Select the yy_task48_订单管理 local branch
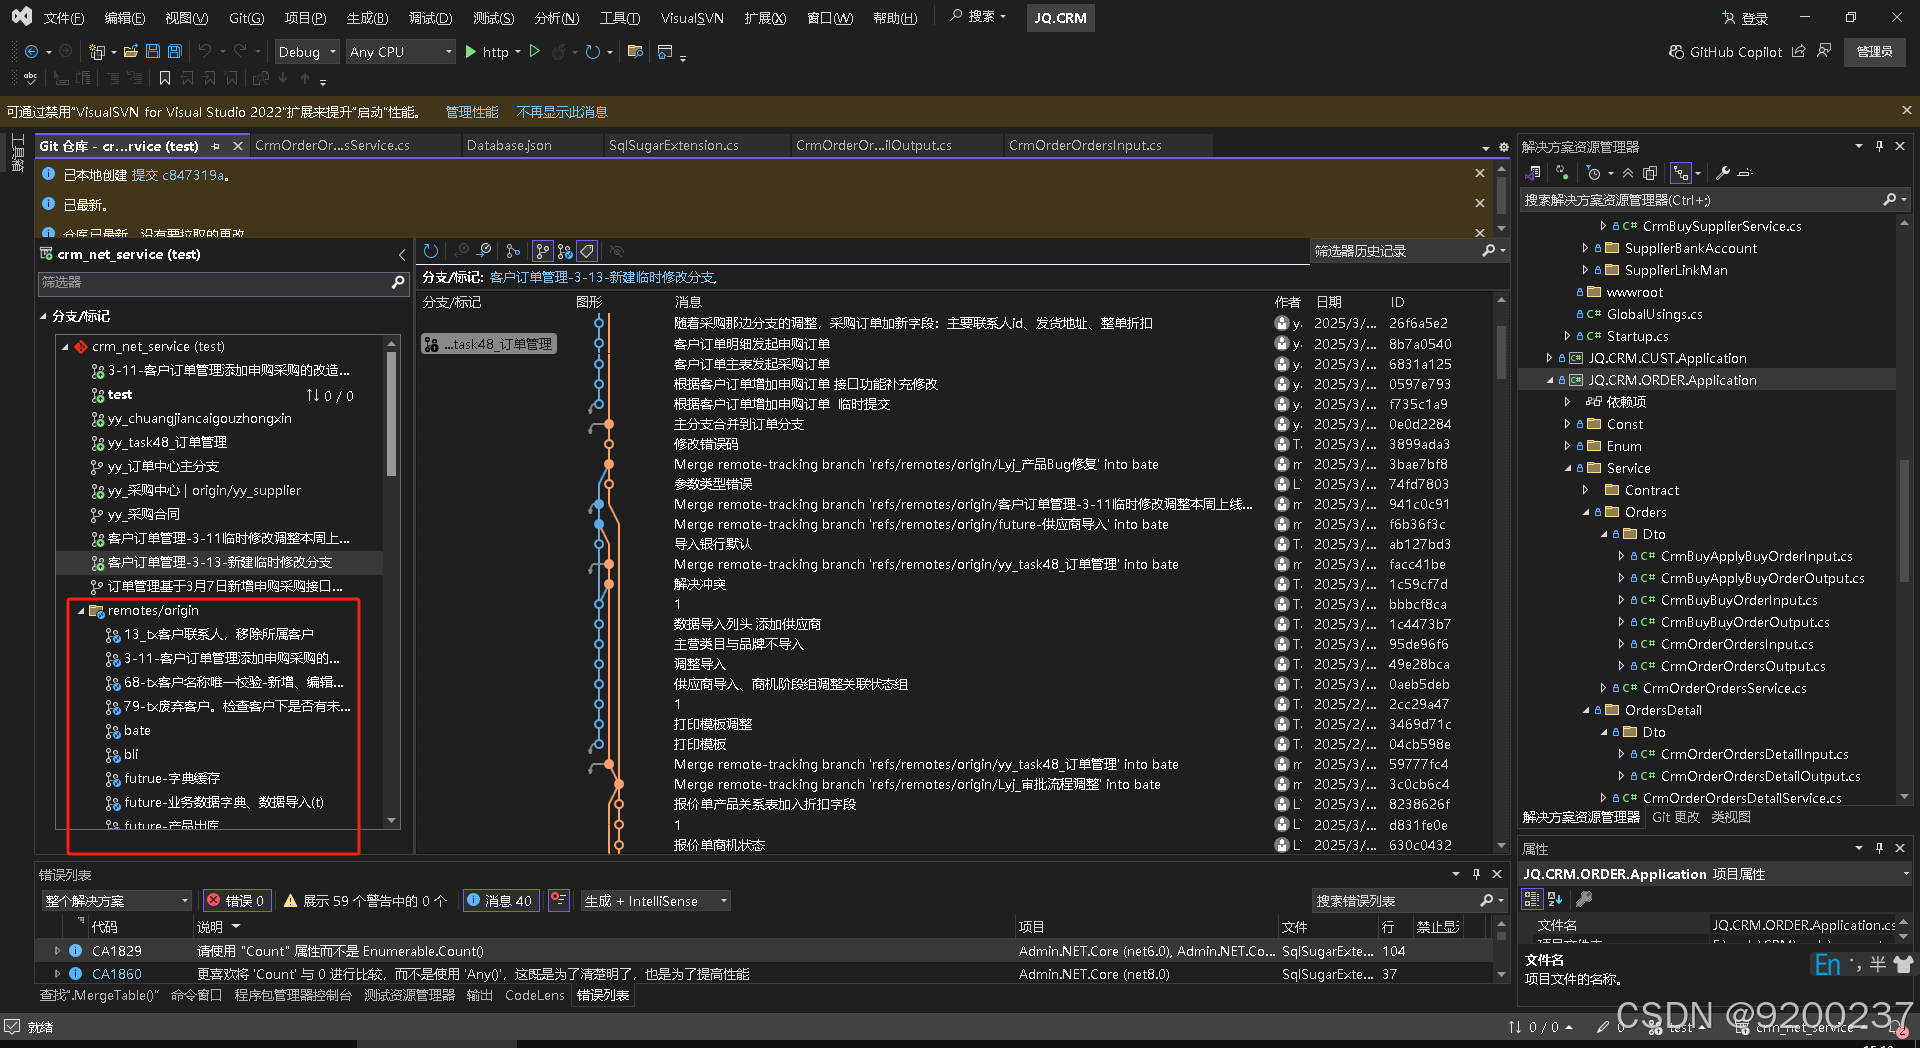The height and width of the screenshot is (1048, 1920). 167,442
